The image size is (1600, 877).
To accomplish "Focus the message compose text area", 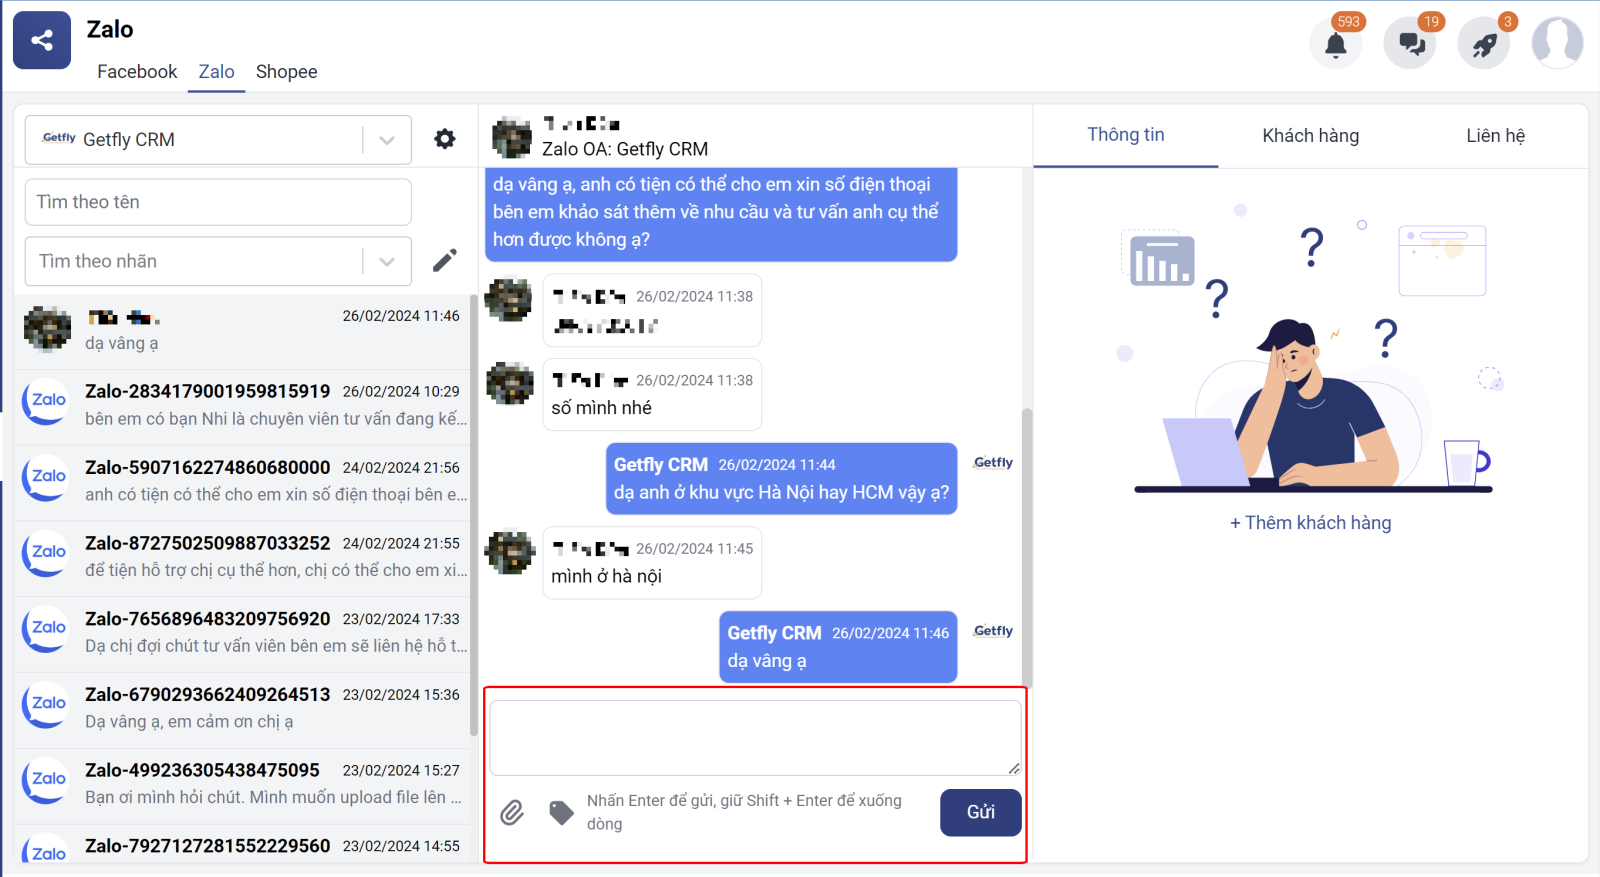I will click(755, 737).
